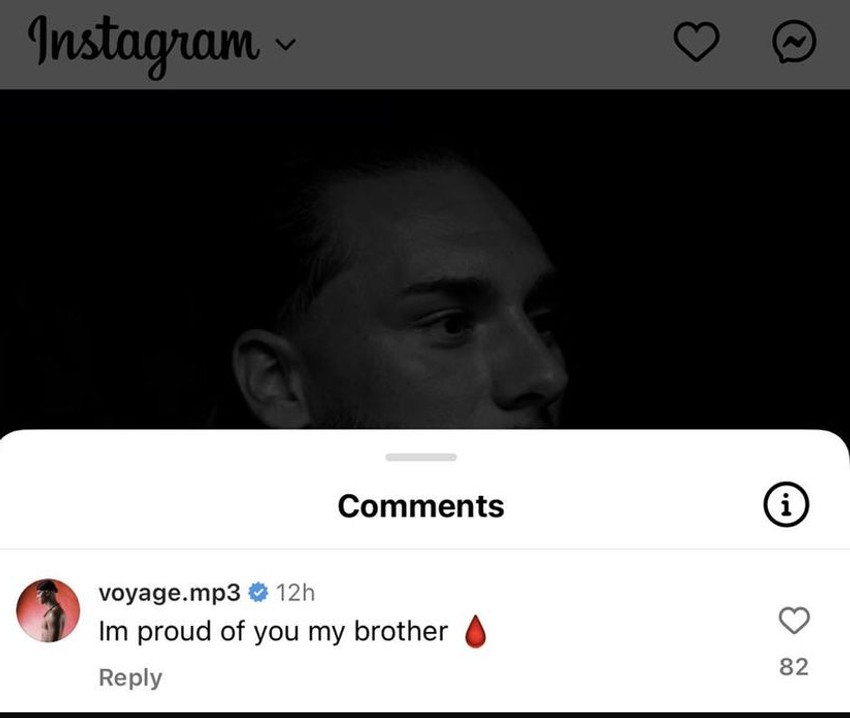
Task: Open Messenger direct messages icon
Action: tap(795, 41)
